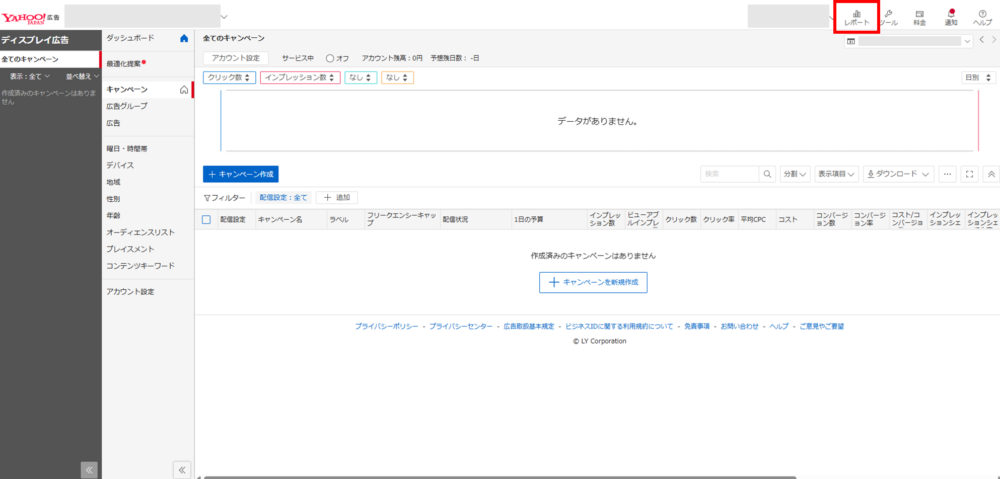The height and width of the screenshot is (479, 1000).
Task: Open the three-dot more options button
Action: point(947,173)
